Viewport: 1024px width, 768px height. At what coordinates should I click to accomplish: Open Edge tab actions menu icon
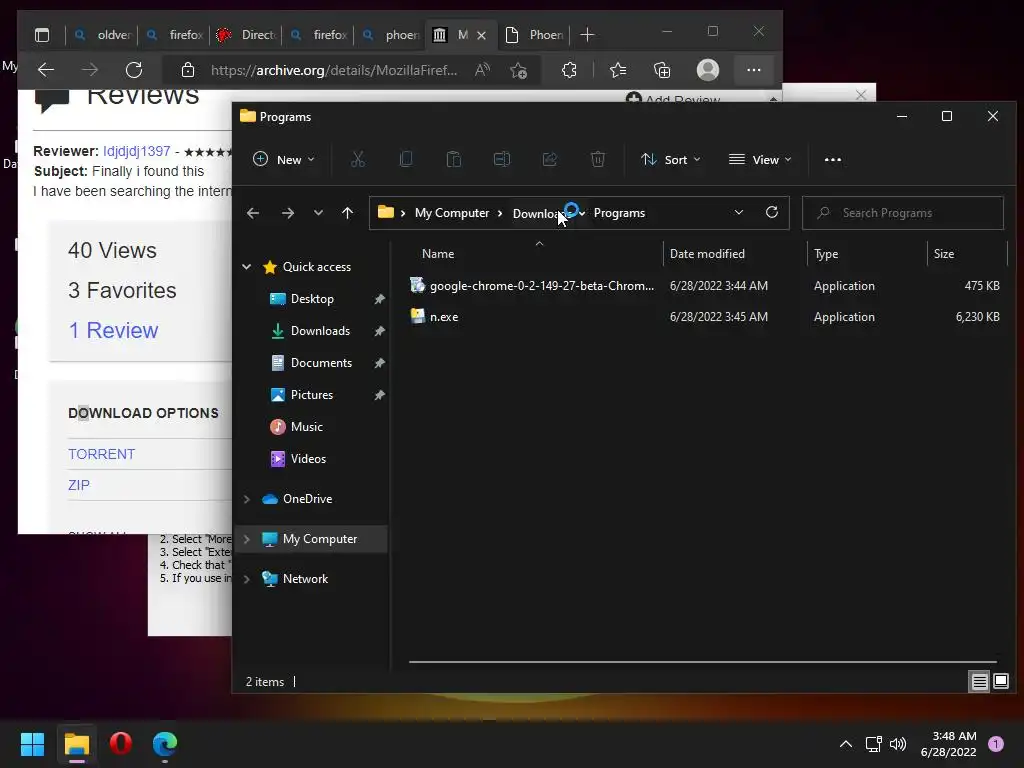[42, 35]
